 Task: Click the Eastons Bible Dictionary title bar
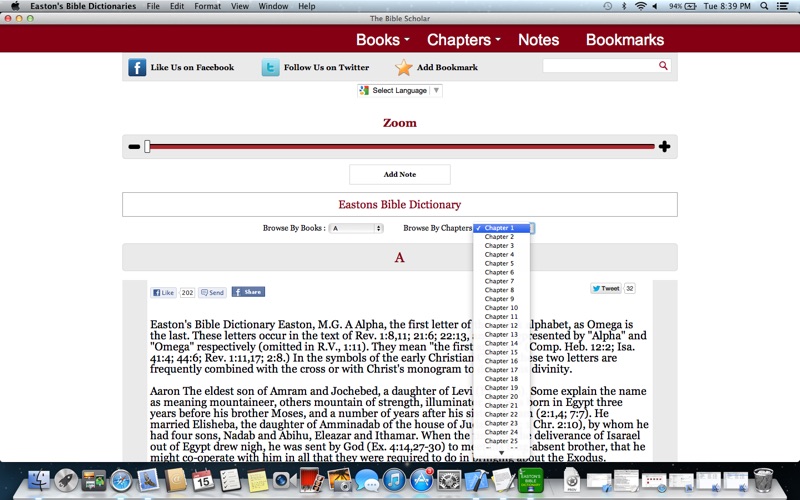click(399, 205)
